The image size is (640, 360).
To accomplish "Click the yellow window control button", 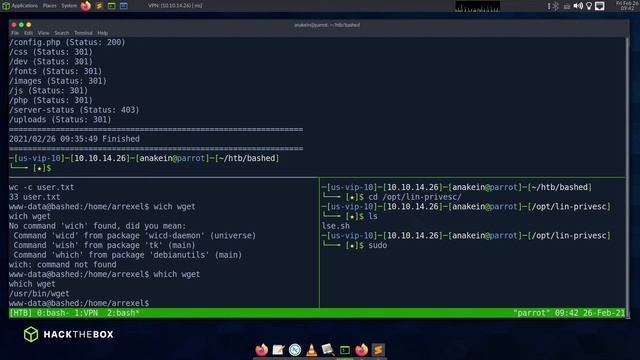I will (x=29, y=25).
